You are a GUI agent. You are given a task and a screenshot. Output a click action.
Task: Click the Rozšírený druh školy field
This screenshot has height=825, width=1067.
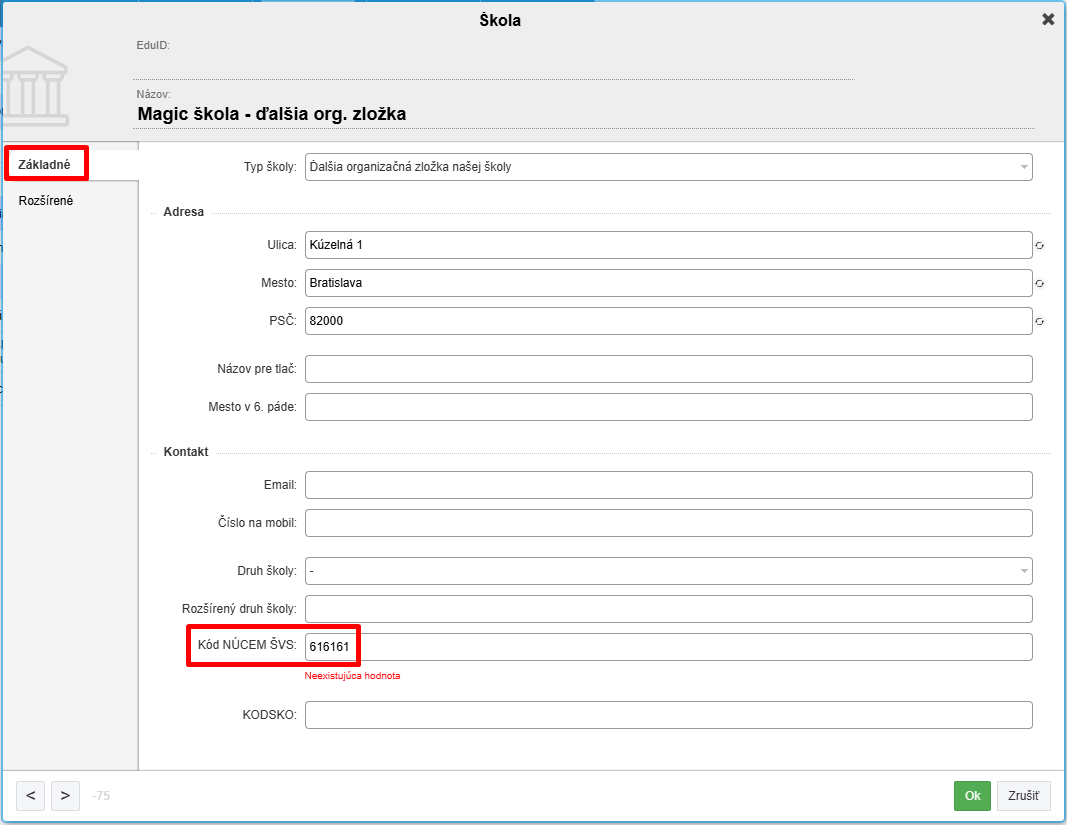tap(668, 609)
